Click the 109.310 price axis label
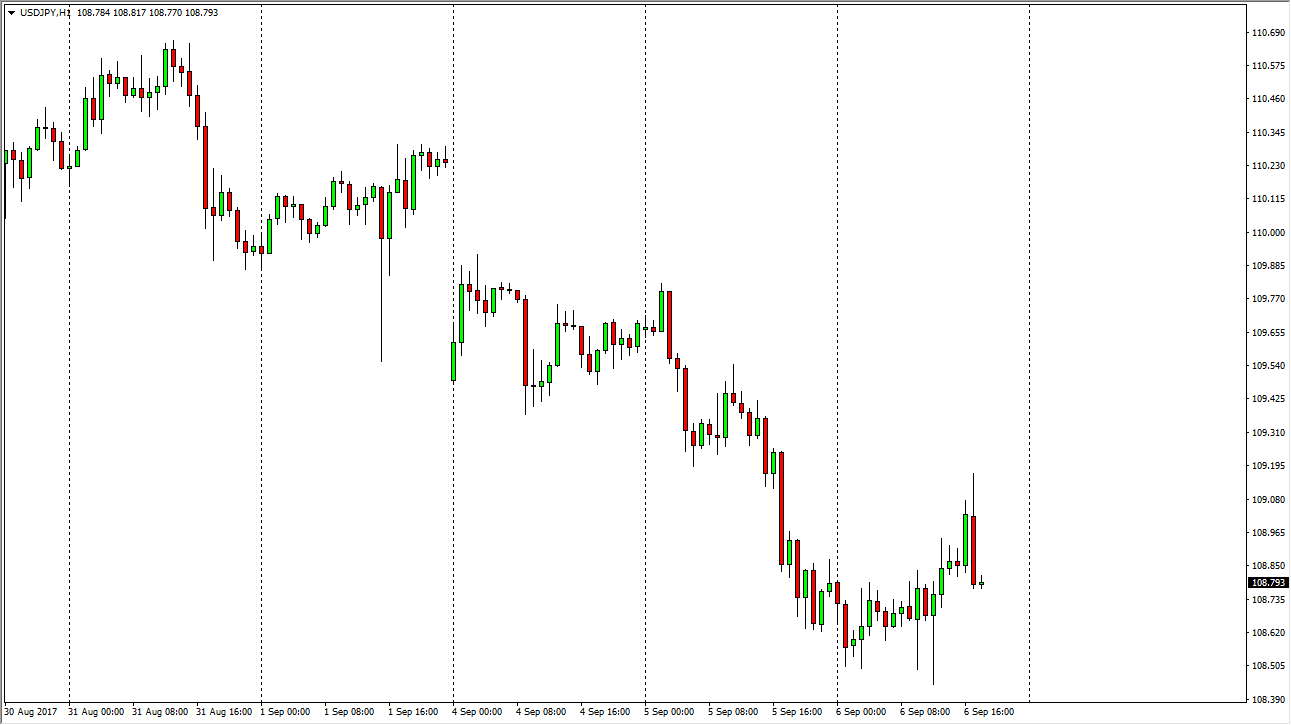This screenshot has height=725, width=1291. [1267, 433]
